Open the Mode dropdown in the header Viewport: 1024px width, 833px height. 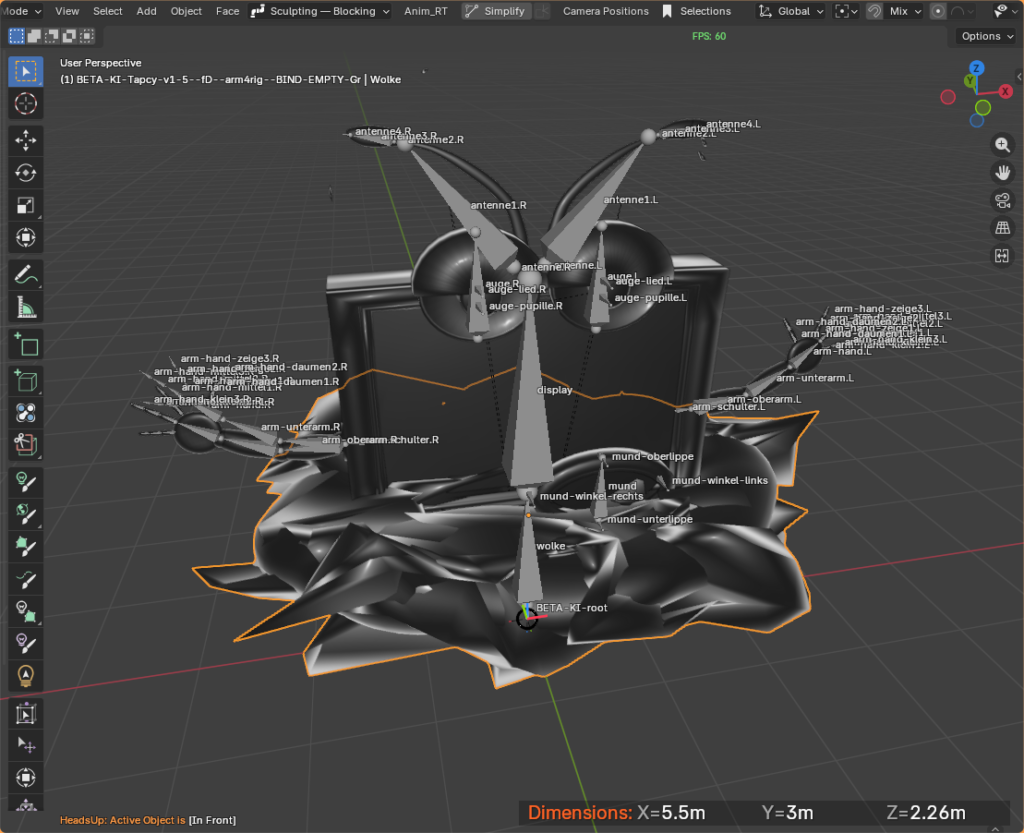pyautogui.click(x=20, y=11)
